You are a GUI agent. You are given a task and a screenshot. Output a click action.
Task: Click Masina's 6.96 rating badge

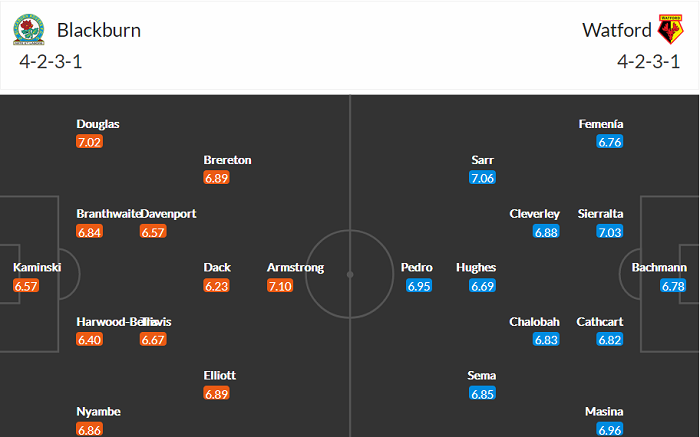(x=610, y=430)
